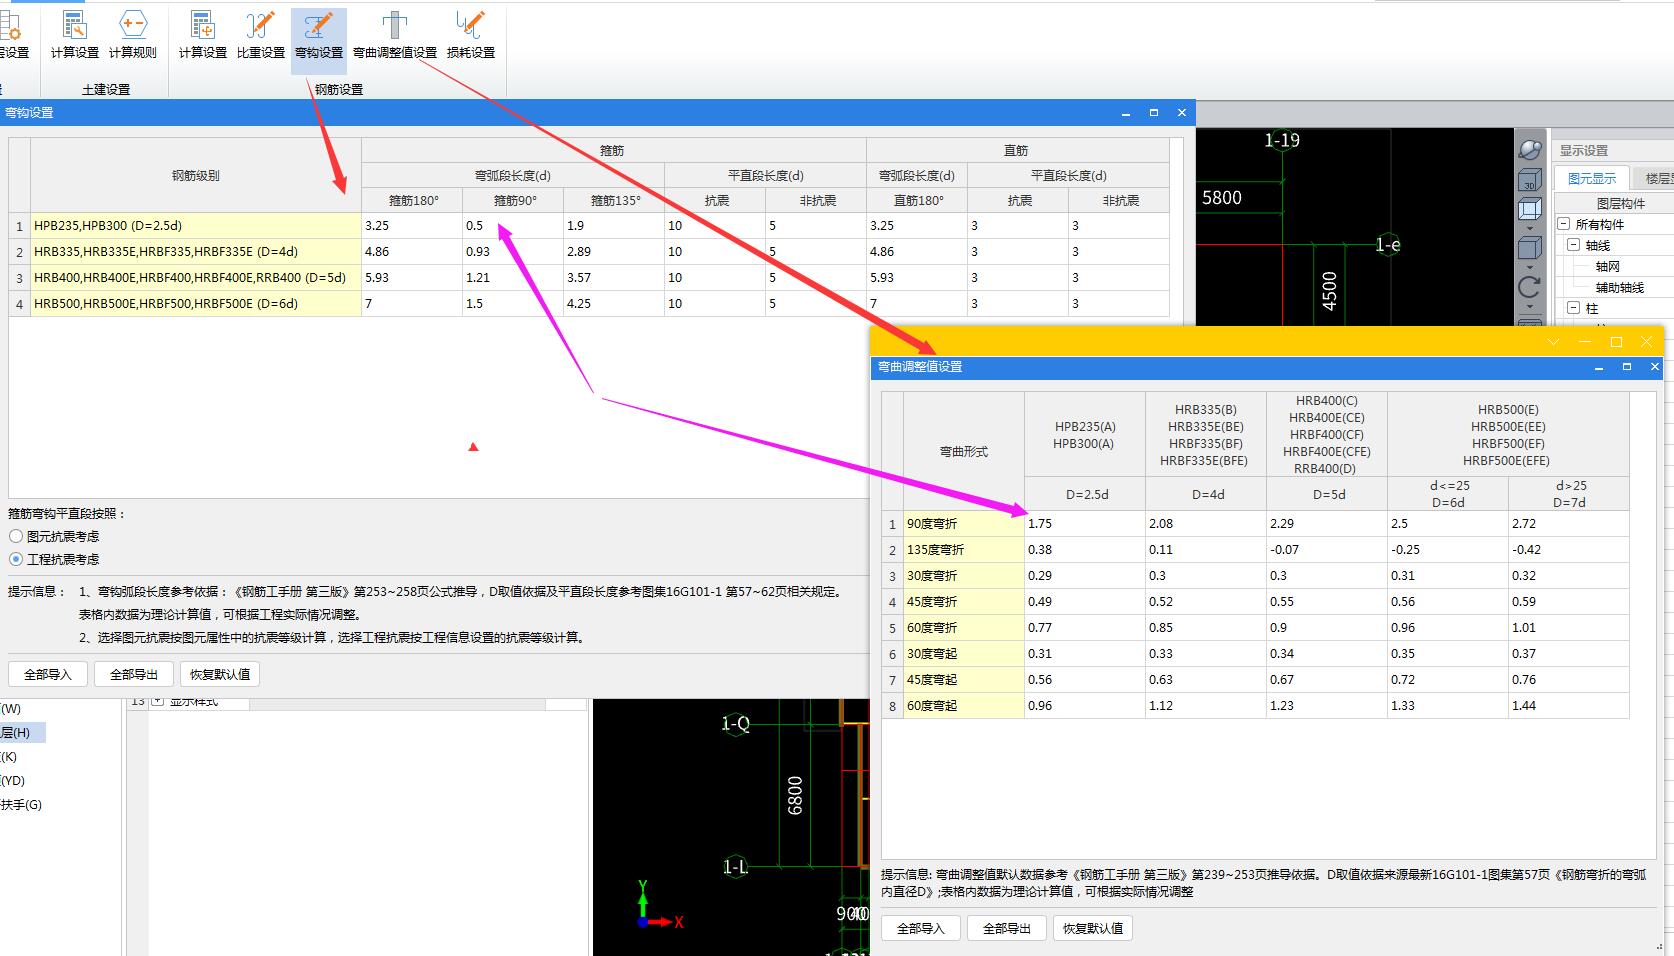1674x956 pixels.
Task: Click 恢复默认值 in 弯曲调整值设置 dialog
Action: tap(1093, 928)
